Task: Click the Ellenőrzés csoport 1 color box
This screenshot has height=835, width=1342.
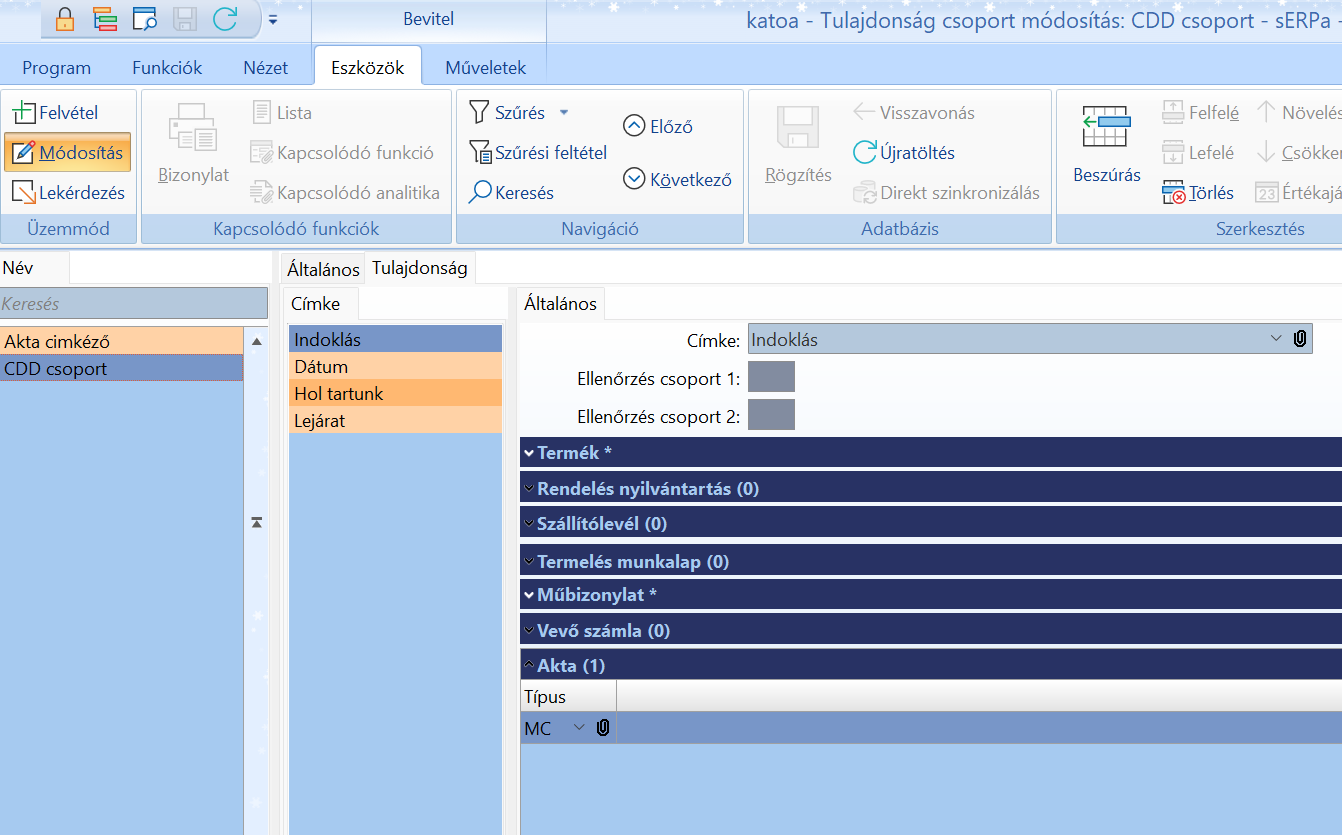Action: 771,377
